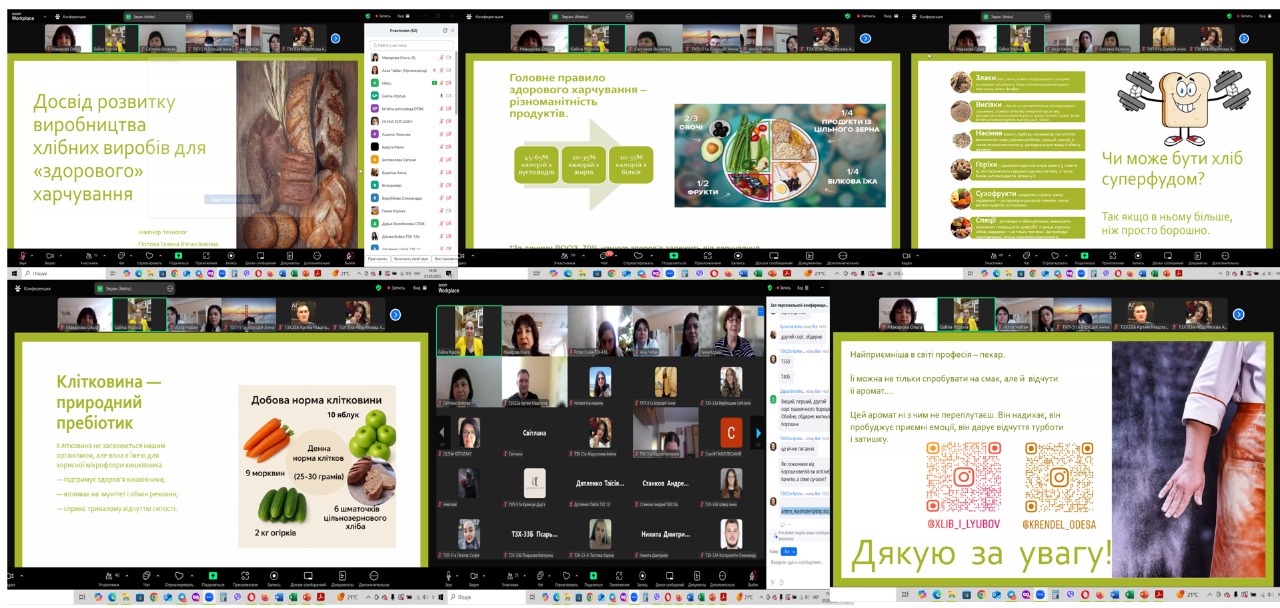Click Leave meeting icon in bread title slide window

[349, 256]
